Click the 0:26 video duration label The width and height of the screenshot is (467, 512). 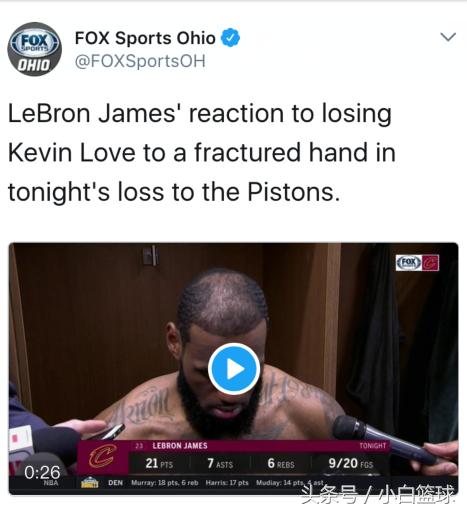(42, 472)
